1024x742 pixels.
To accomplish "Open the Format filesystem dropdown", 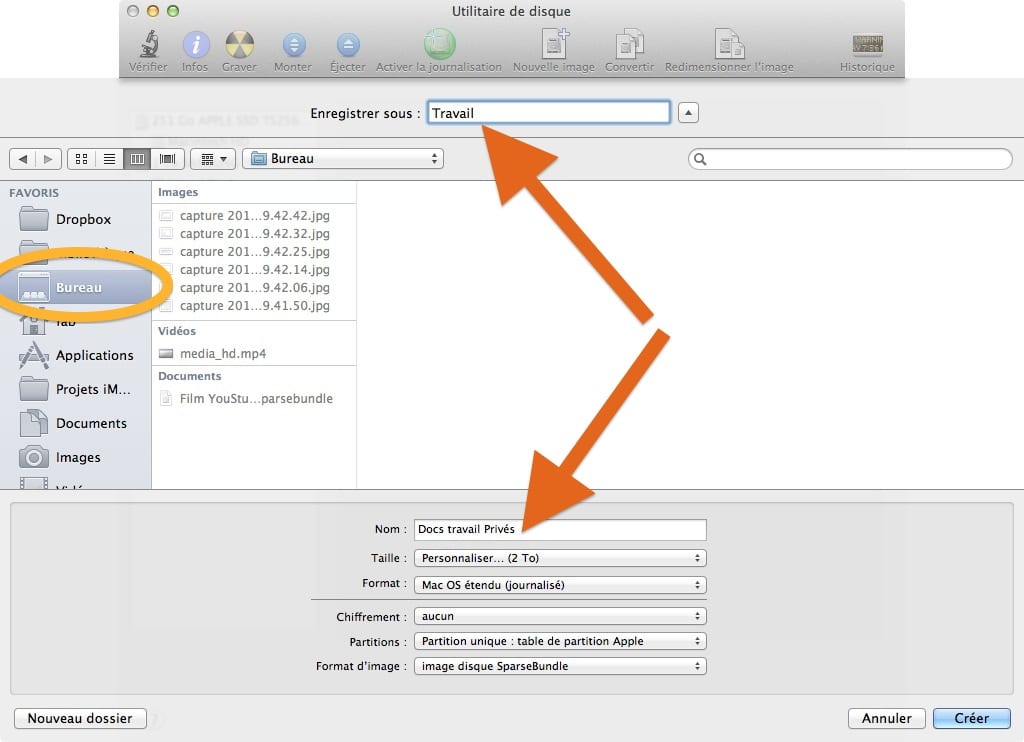I will coord(560,585).
